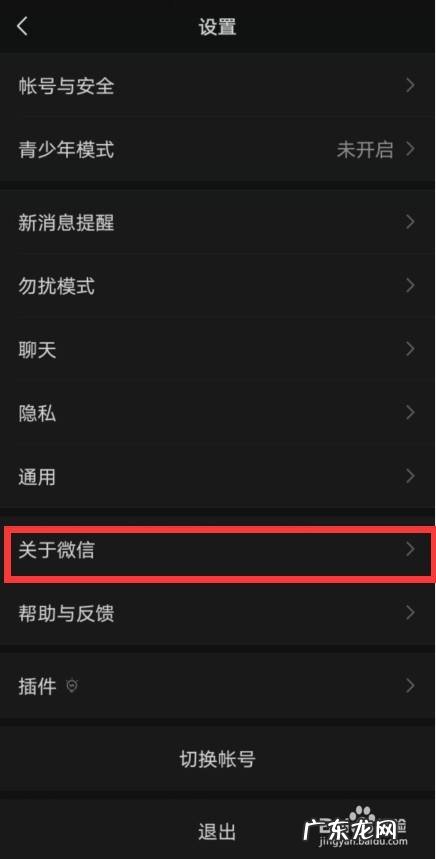Tap the shield icon beside 插件
The width and height of the screenshot is (436, 859).
click(x=72, y=685)
